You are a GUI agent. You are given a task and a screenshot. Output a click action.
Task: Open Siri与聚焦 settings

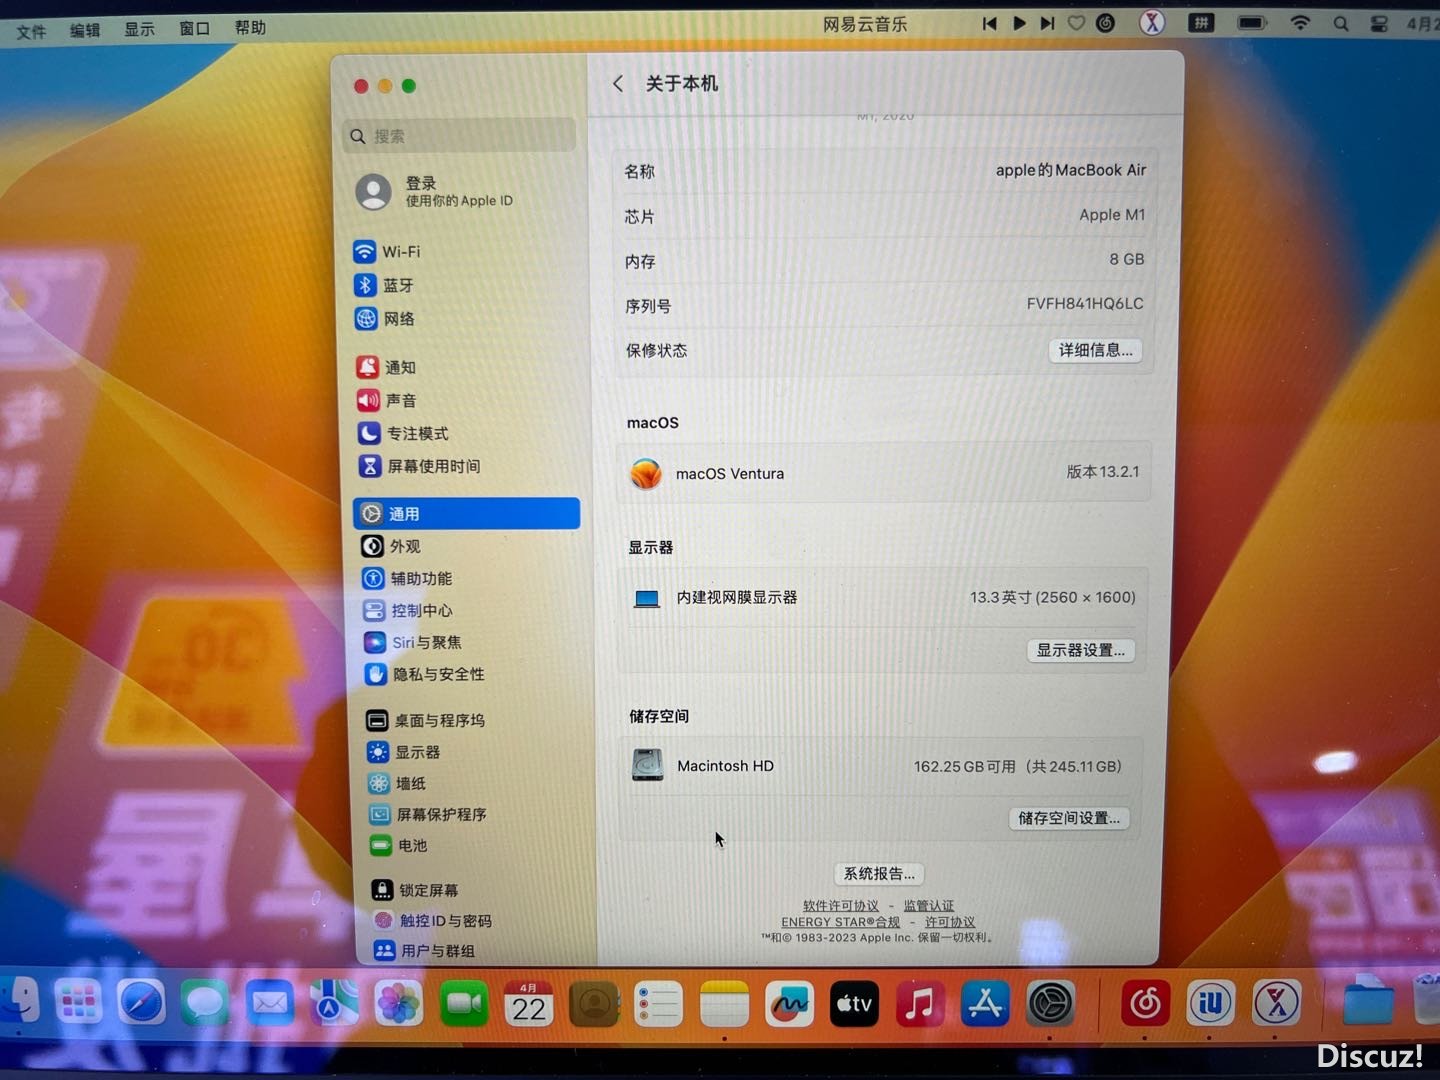[413, 642]
